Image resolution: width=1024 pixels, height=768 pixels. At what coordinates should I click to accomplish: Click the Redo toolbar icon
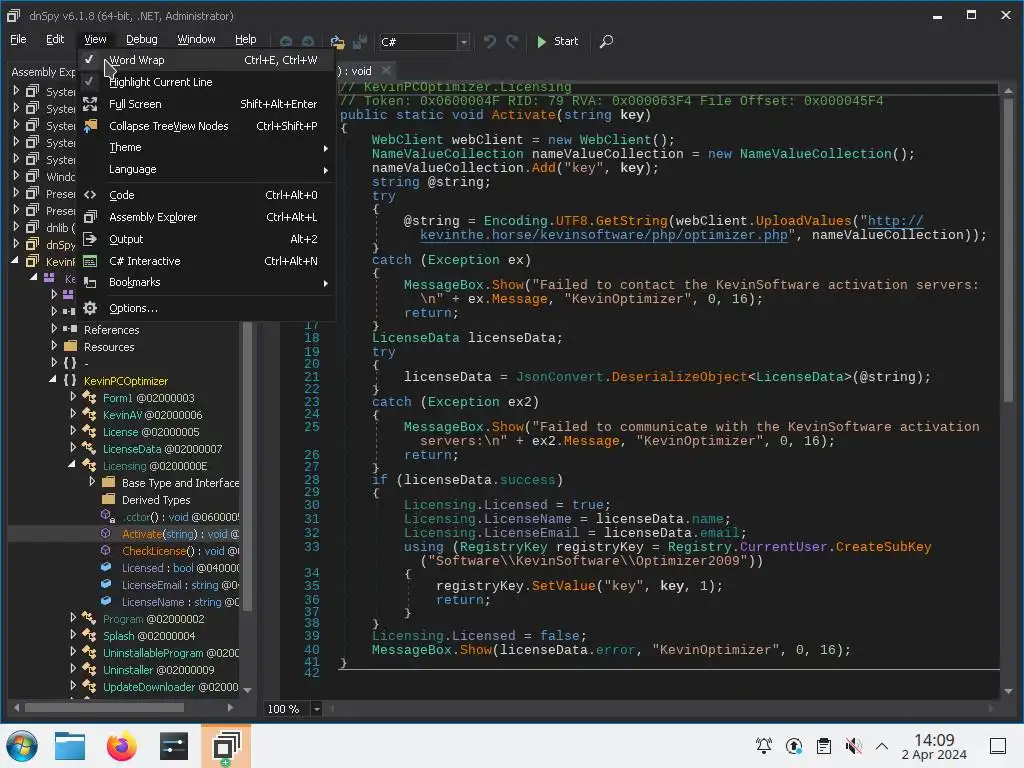click(513, 42)
